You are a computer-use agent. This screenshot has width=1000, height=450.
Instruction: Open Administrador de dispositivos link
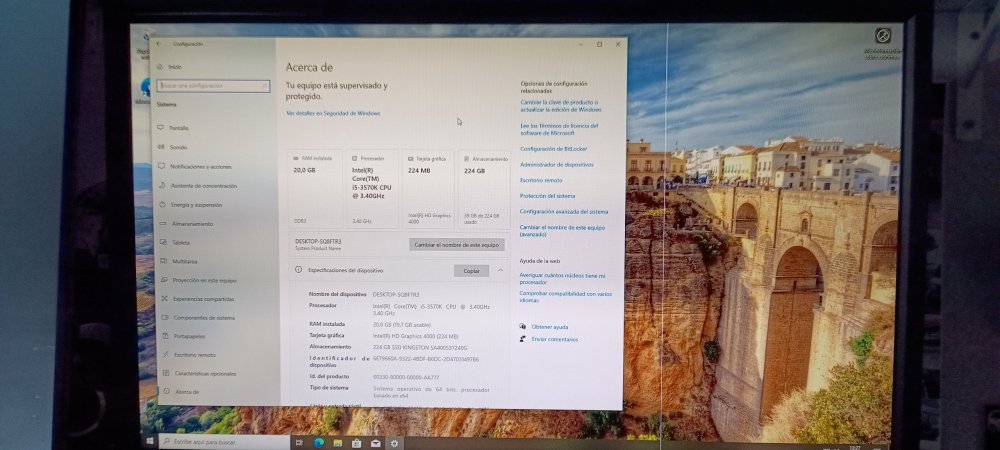(x=556, y=164)
